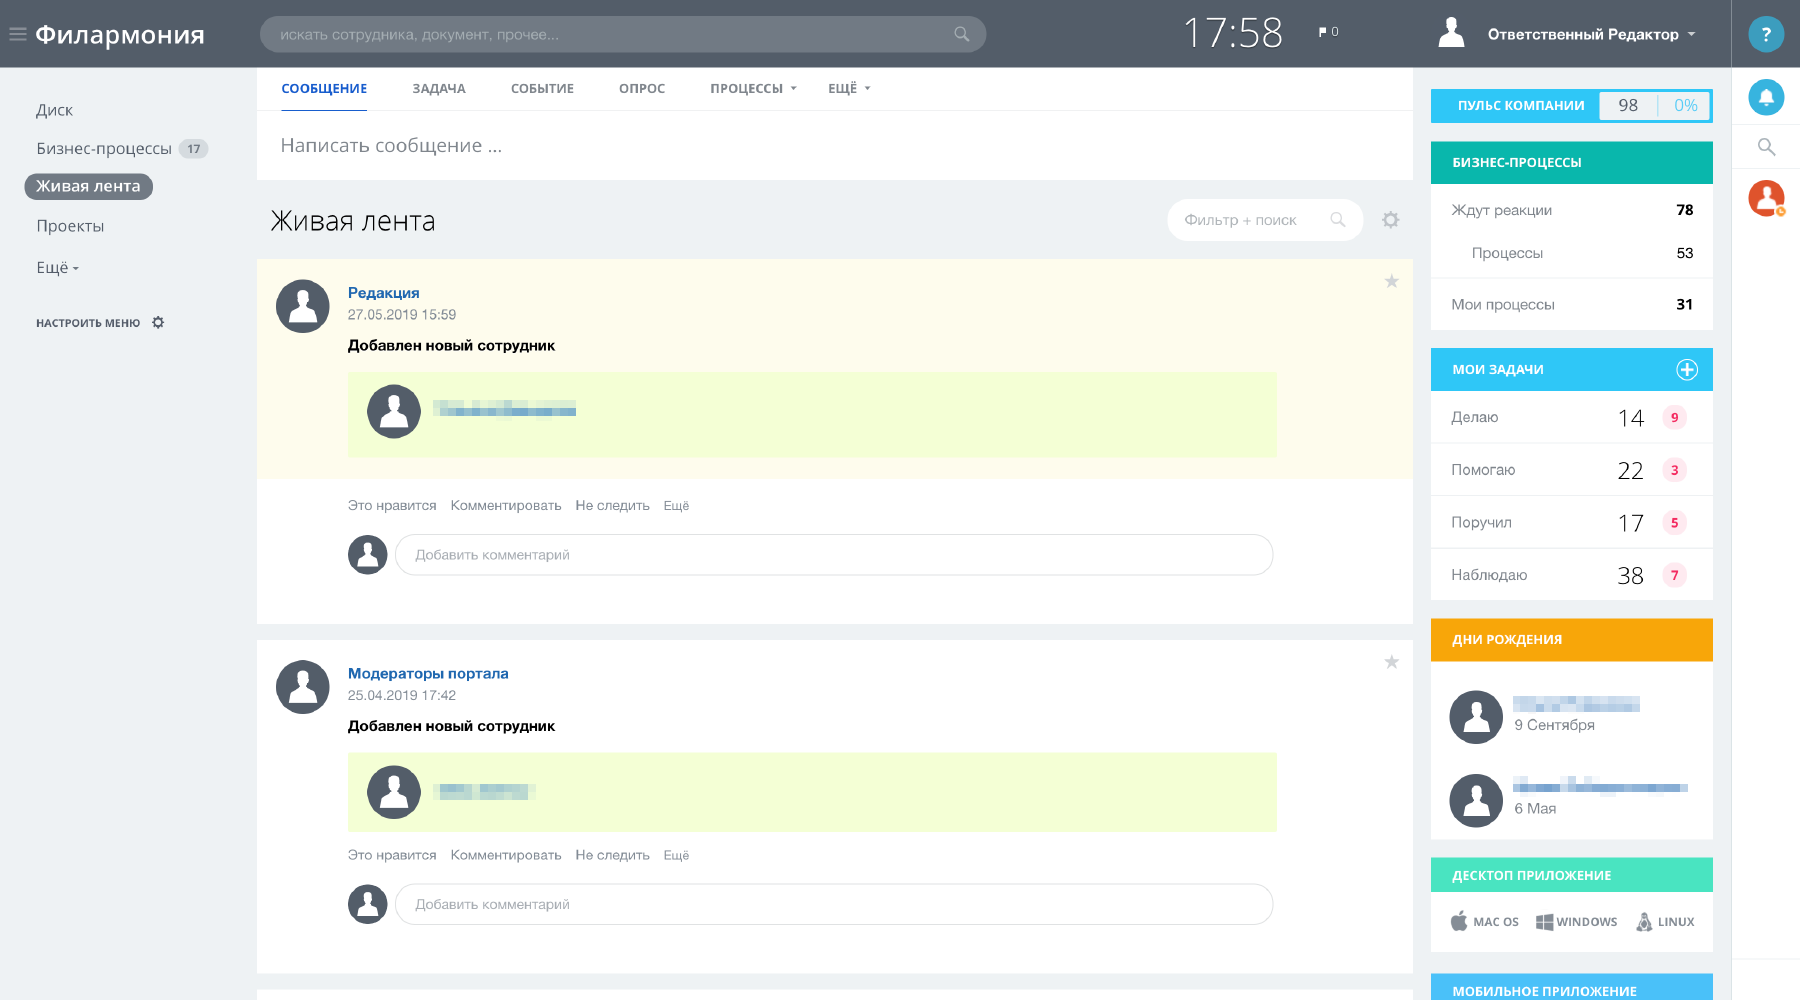The width and height of the screenshot is (1800, 1000).
Task: Expand Ещё menu in left sidebar
Action: tap(57, 268)
